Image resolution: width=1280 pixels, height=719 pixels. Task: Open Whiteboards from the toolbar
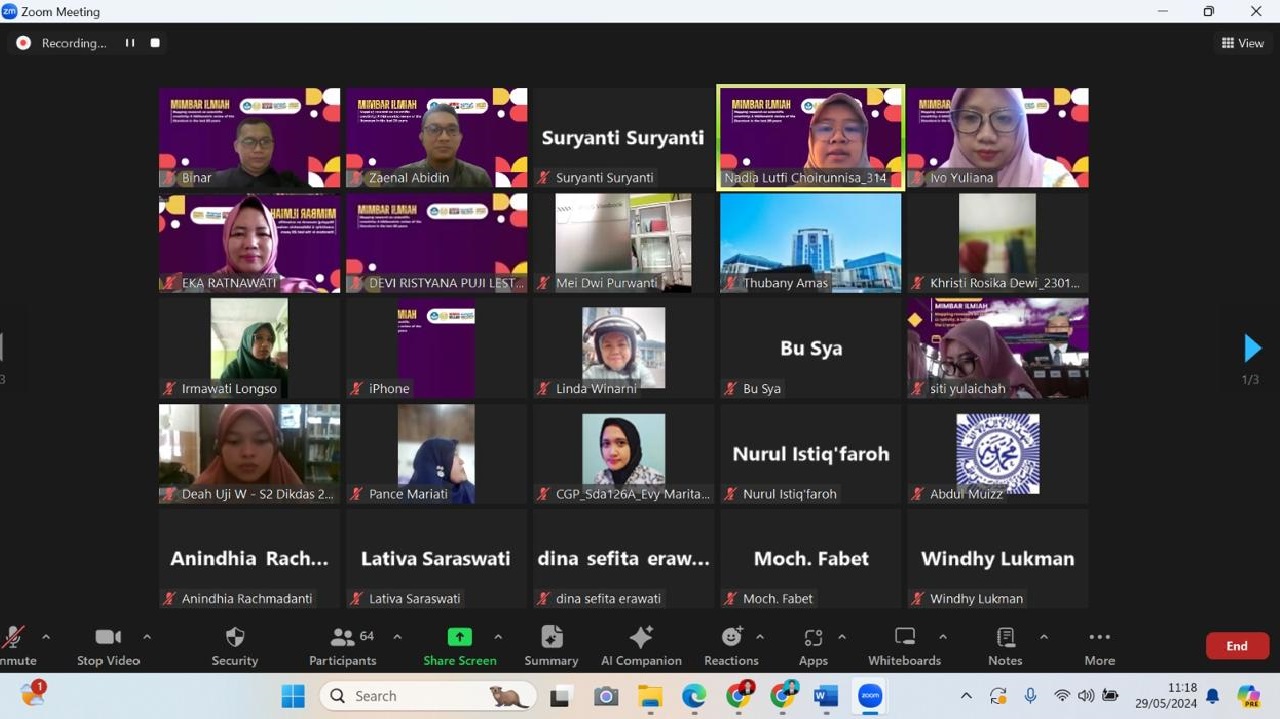click(x=904, y=638)
